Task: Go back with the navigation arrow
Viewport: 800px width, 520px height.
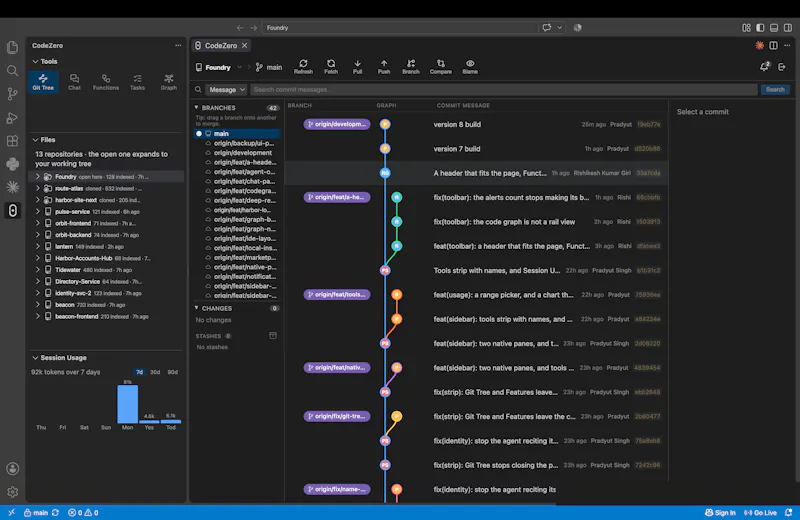Action: (x=240, y=28)
